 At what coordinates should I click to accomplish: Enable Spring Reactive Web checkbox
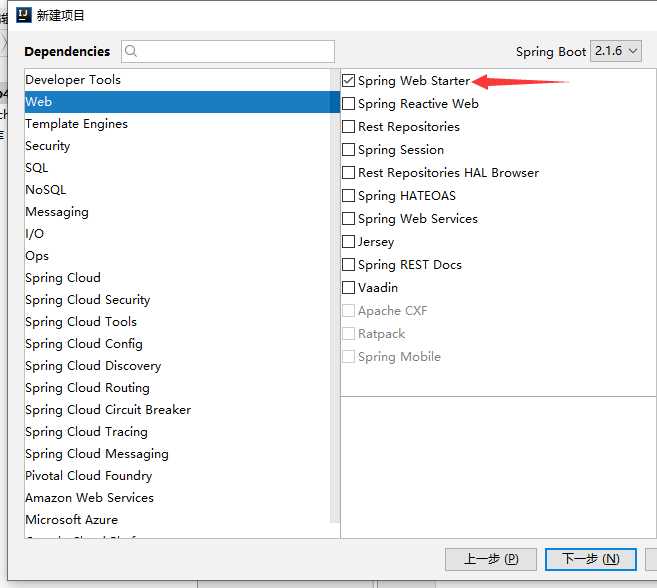tap(349, 104)
